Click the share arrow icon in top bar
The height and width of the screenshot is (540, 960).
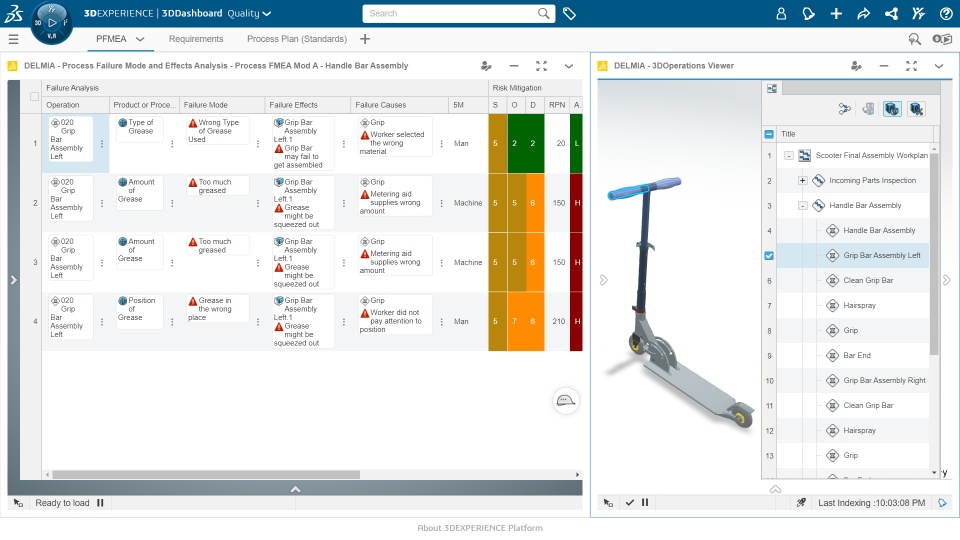(x=863, y=13)
